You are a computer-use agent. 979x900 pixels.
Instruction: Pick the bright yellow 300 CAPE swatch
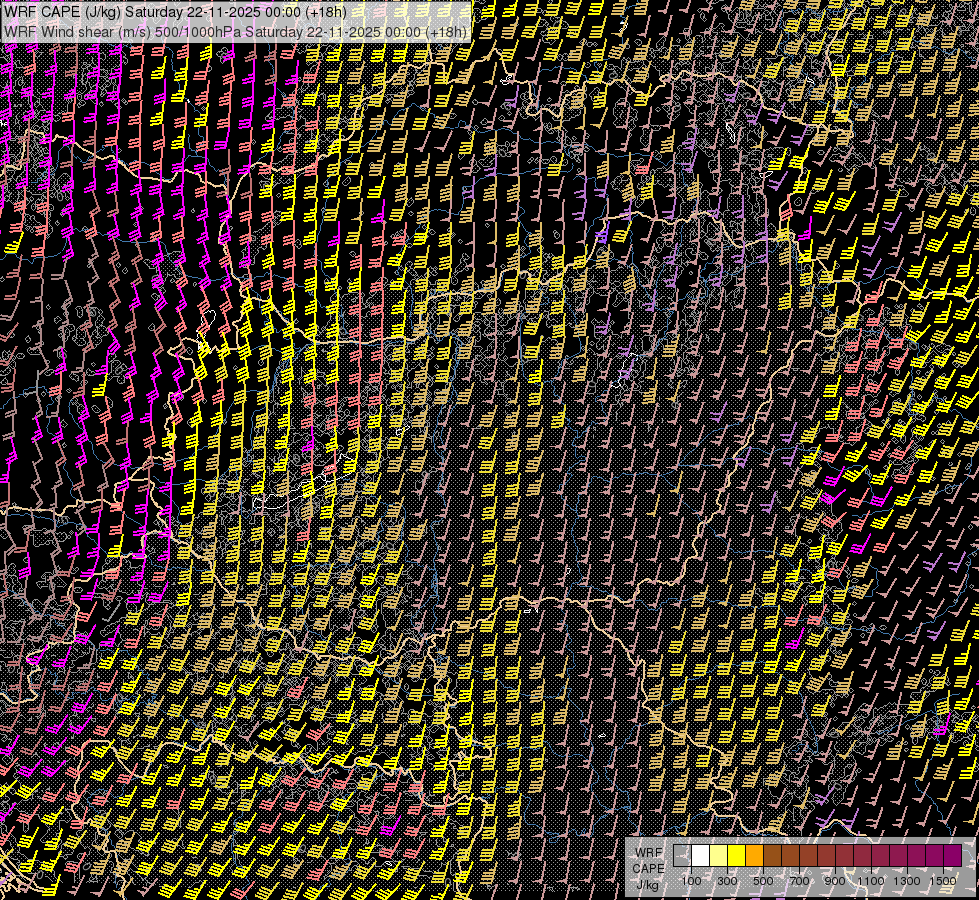click(737, 856)
